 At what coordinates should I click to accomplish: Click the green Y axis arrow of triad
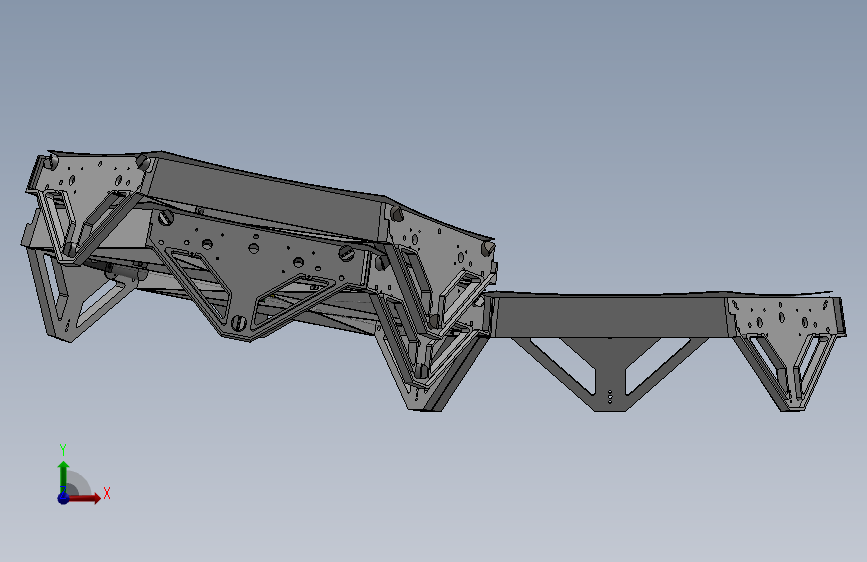tap(63, 476)
